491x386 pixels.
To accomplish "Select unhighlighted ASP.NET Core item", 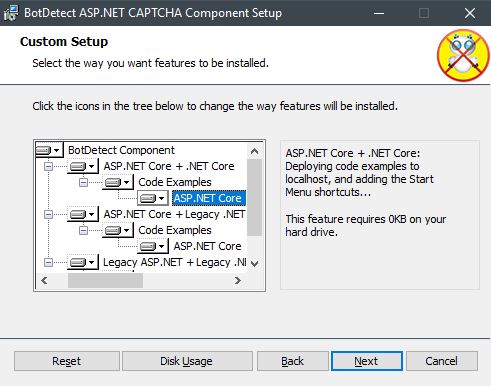I will click(x=207, y=246).
